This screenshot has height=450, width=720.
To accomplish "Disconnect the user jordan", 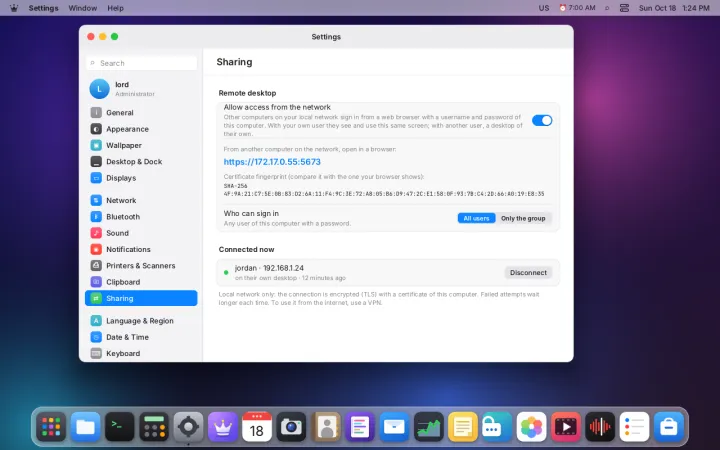I will (528, 273).
